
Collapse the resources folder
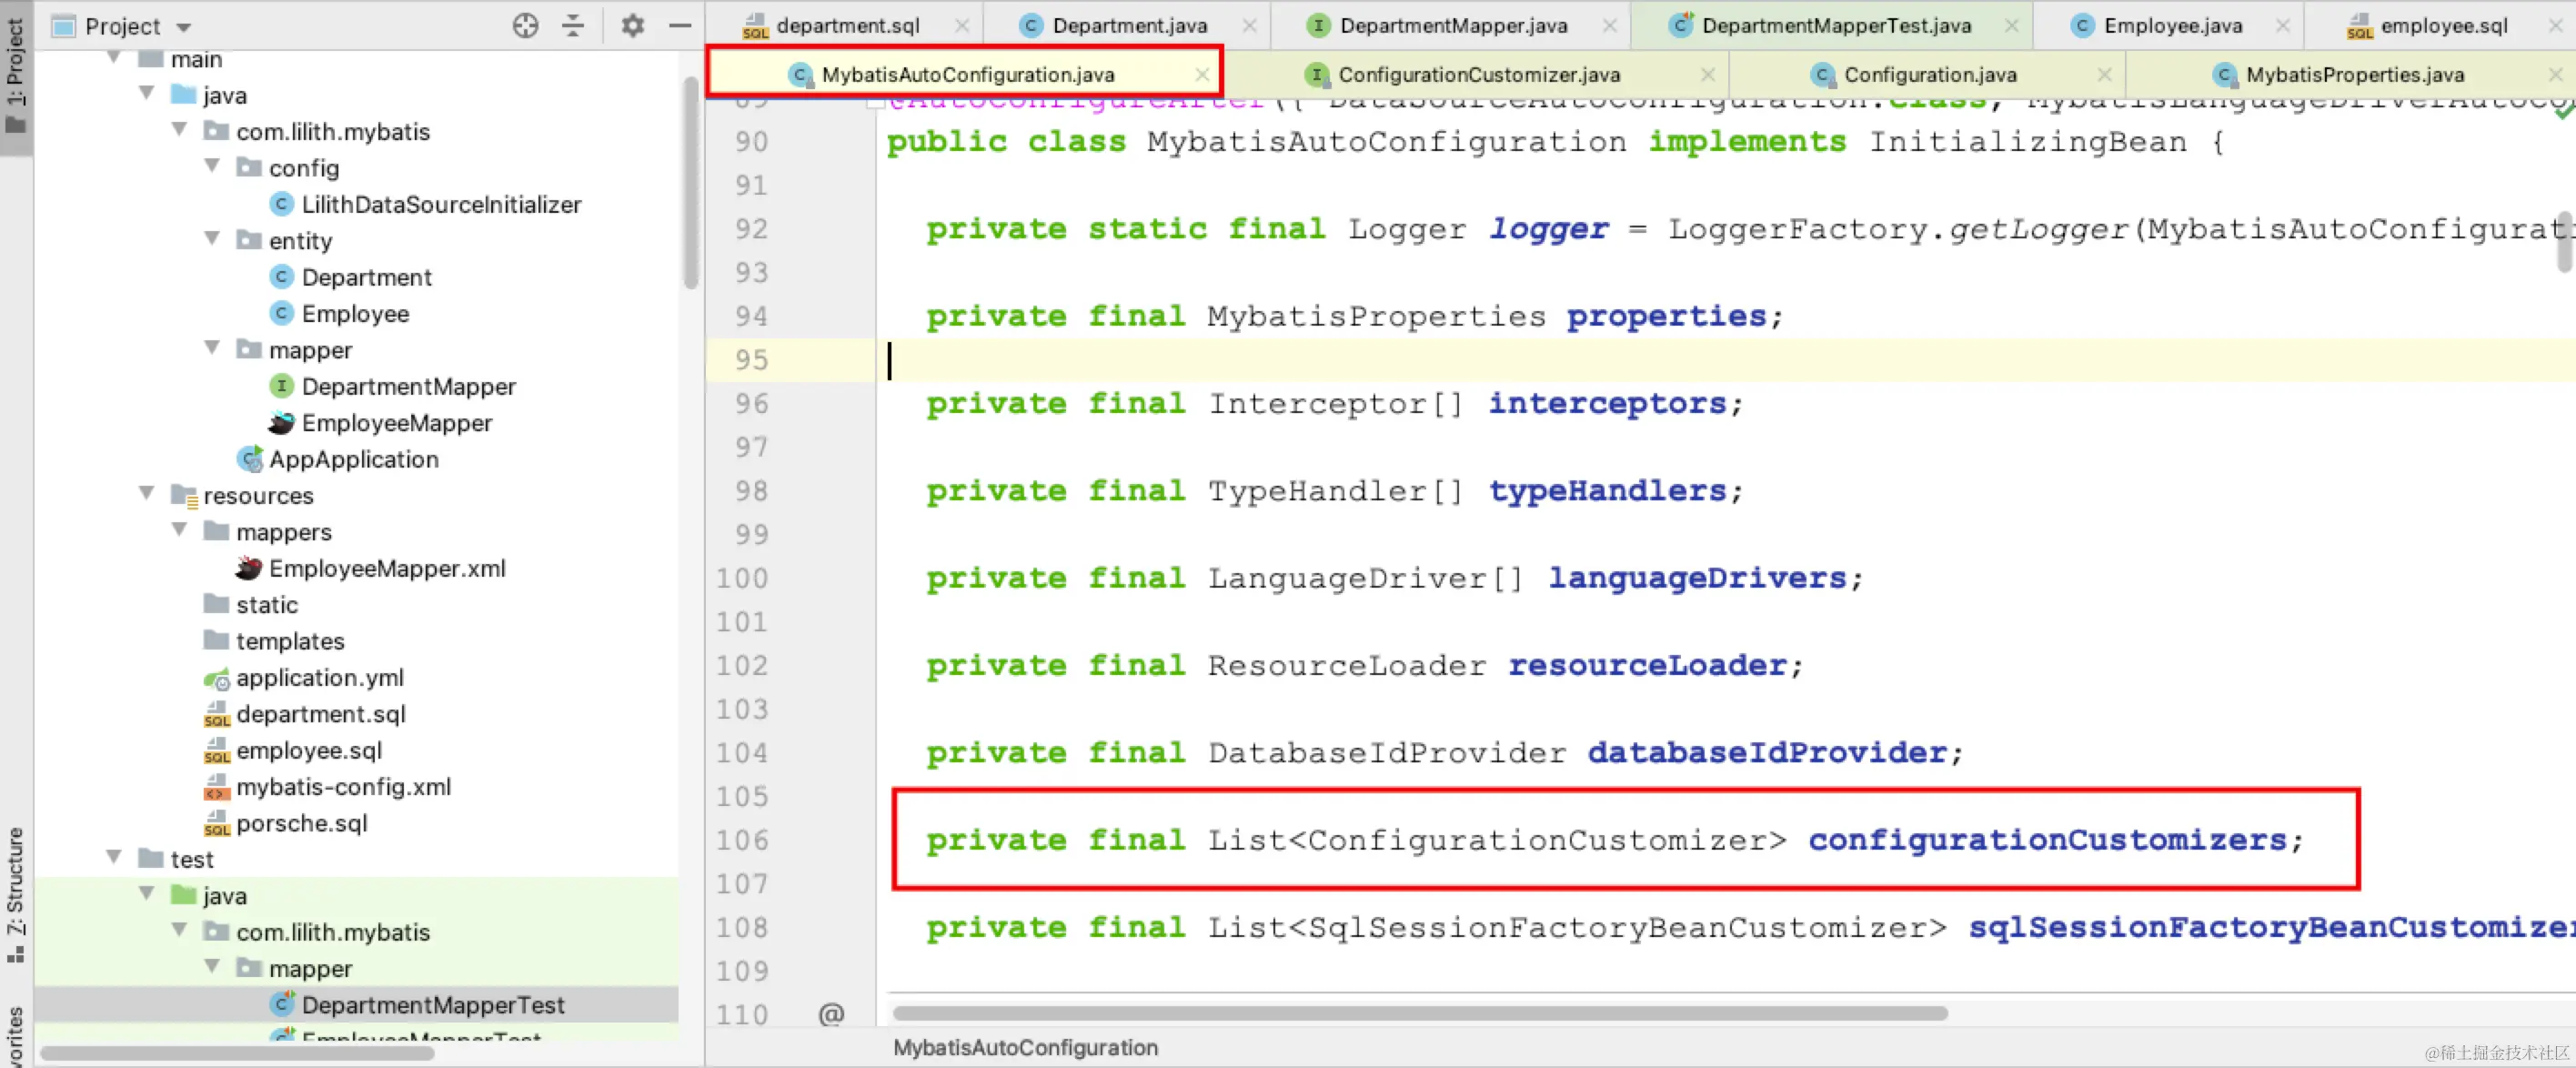tap(147, 493)
